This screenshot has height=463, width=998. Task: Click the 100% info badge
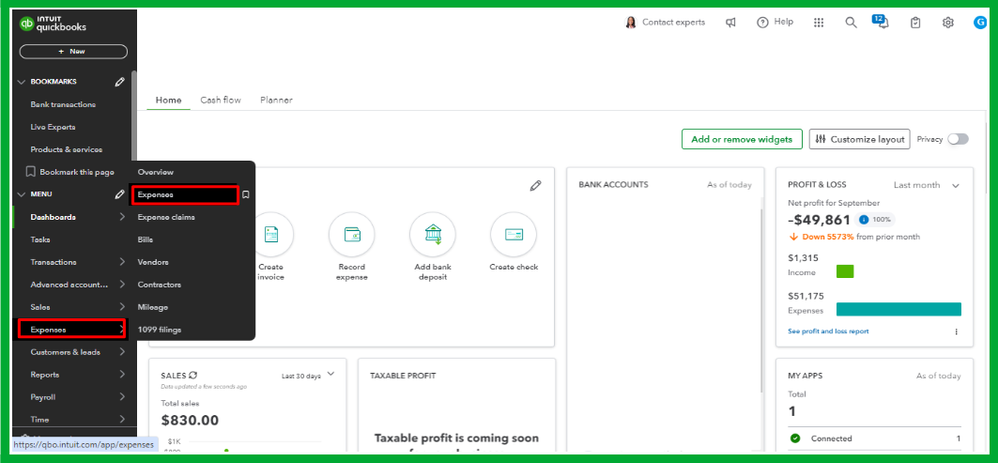(875, 220)
